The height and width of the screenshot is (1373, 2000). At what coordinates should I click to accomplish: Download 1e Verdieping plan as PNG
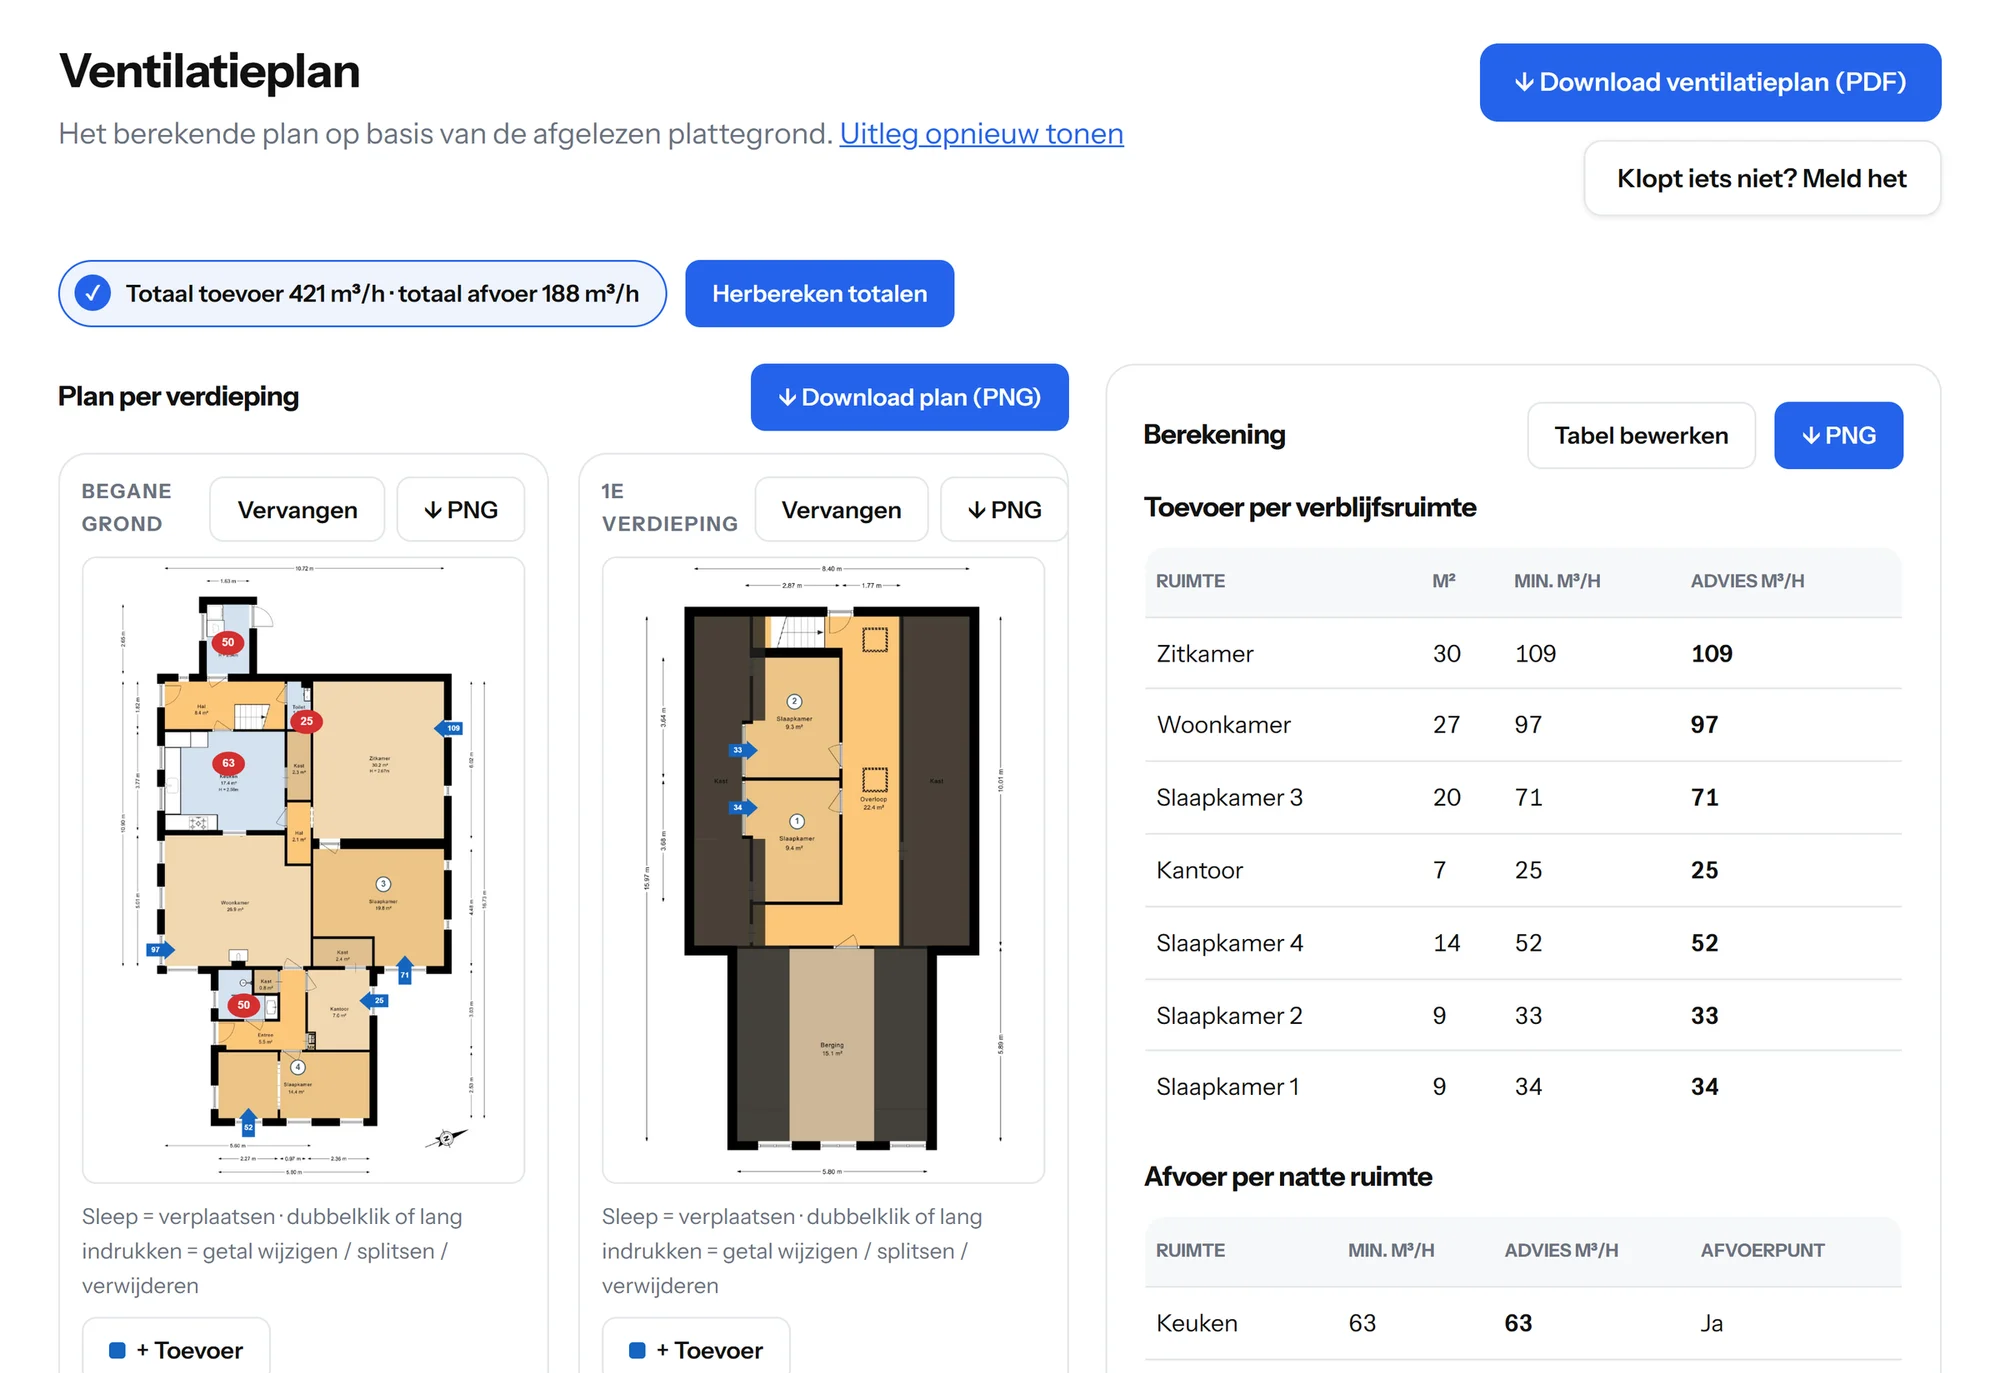click(x=1004, y=510)
